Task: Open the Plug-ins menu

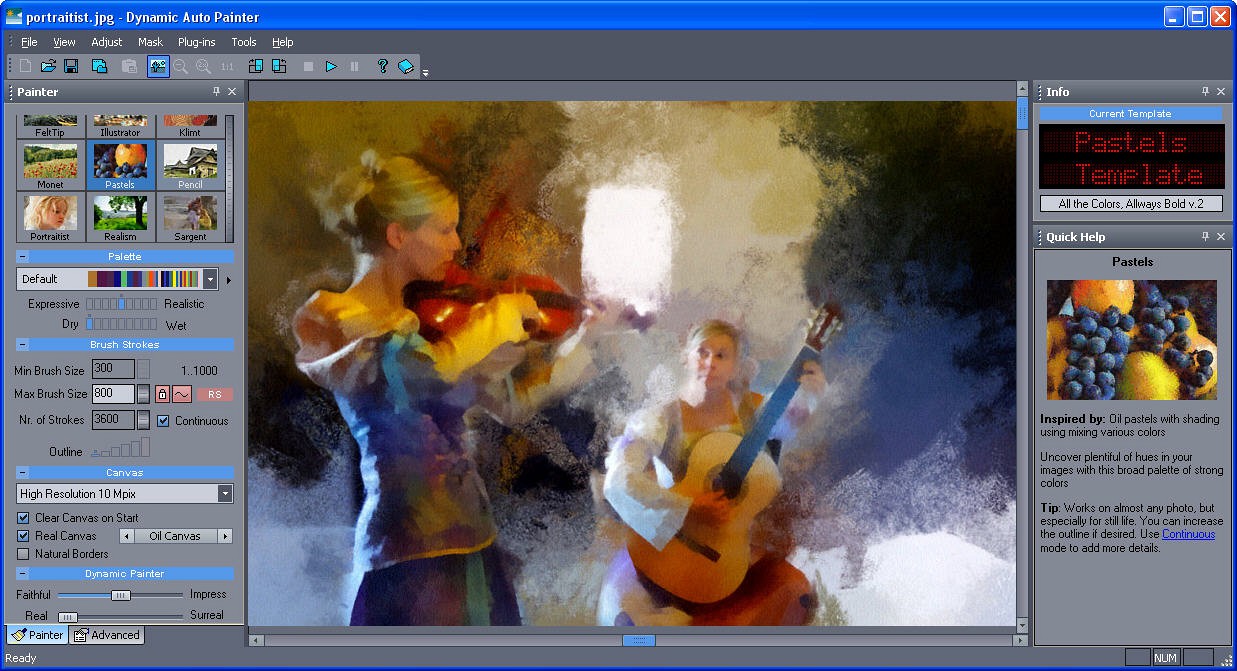Action: point(196,42)
